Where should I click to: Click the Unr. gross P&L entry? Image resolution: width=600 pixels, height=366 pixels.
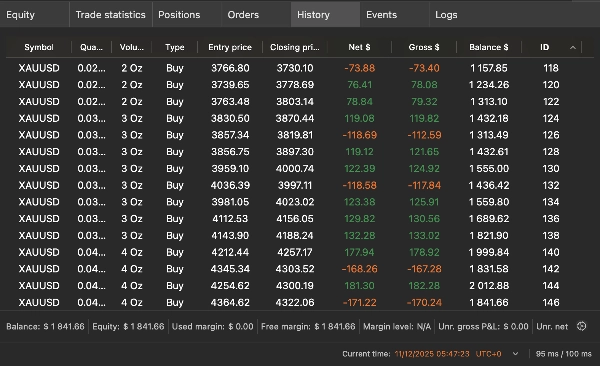(483, 327)
